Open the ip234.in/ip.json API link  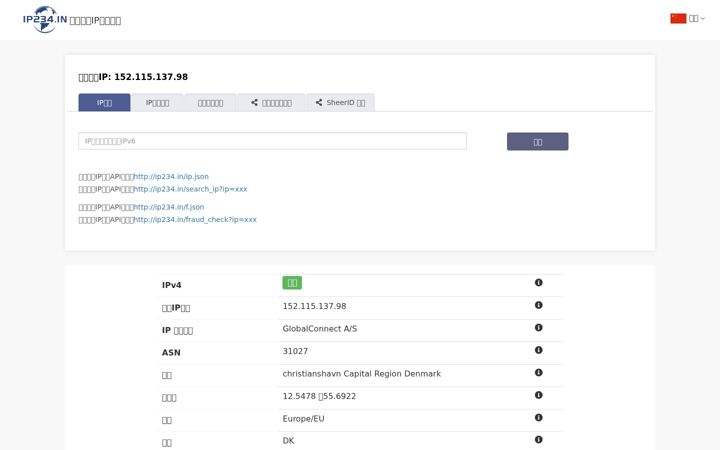tap(171, 176)
